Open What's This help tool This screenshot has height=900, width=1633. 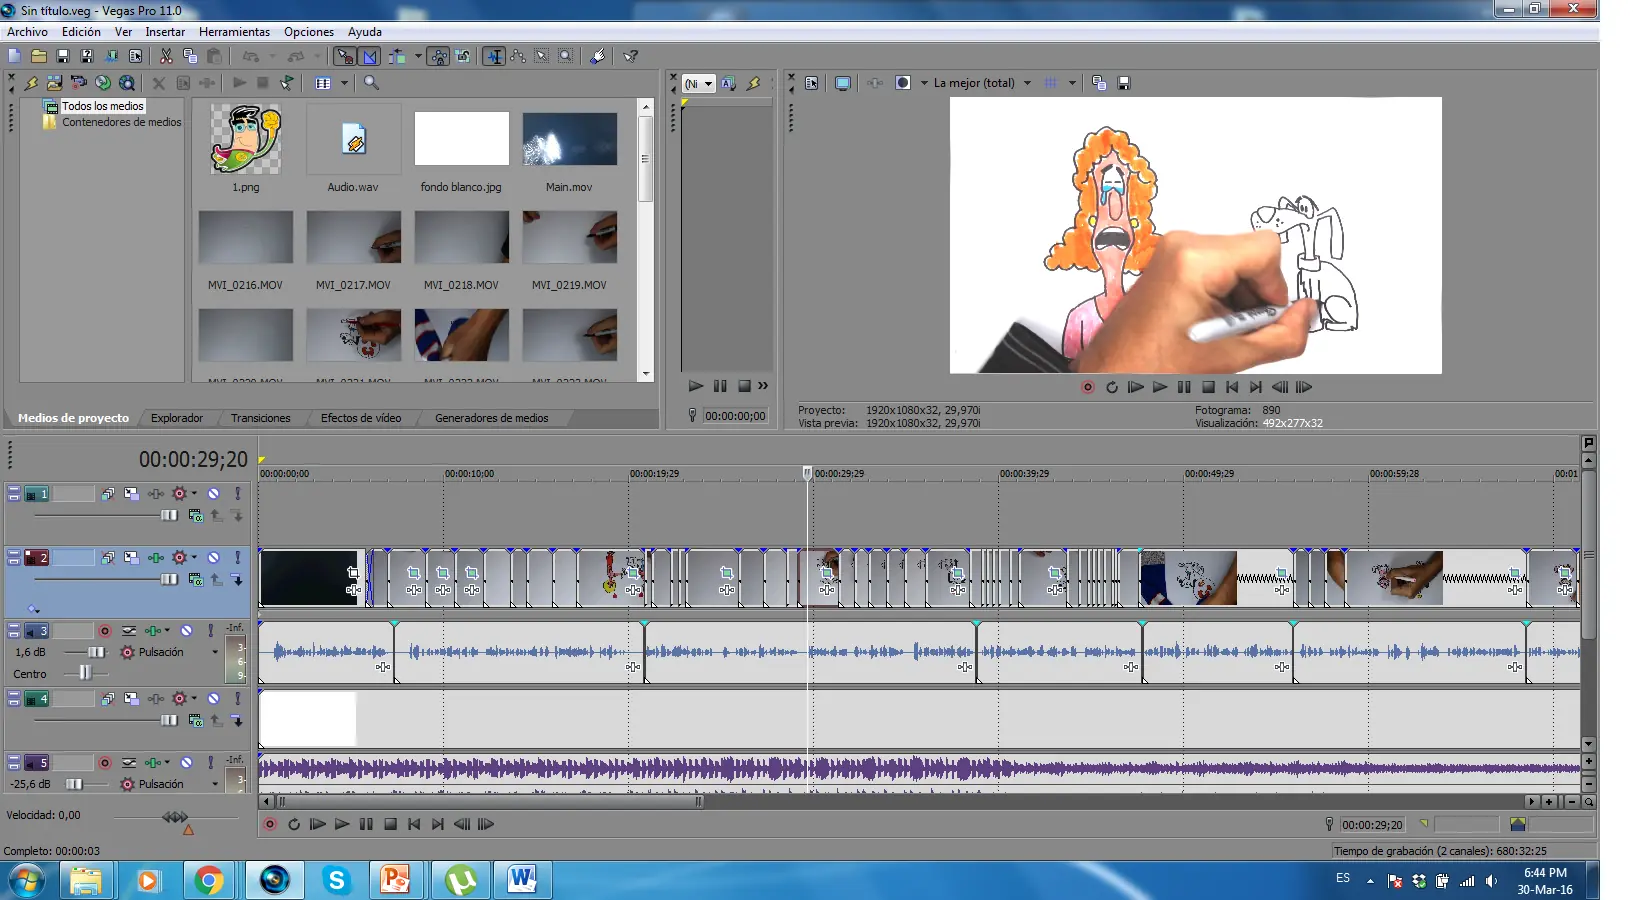(630, 56)
